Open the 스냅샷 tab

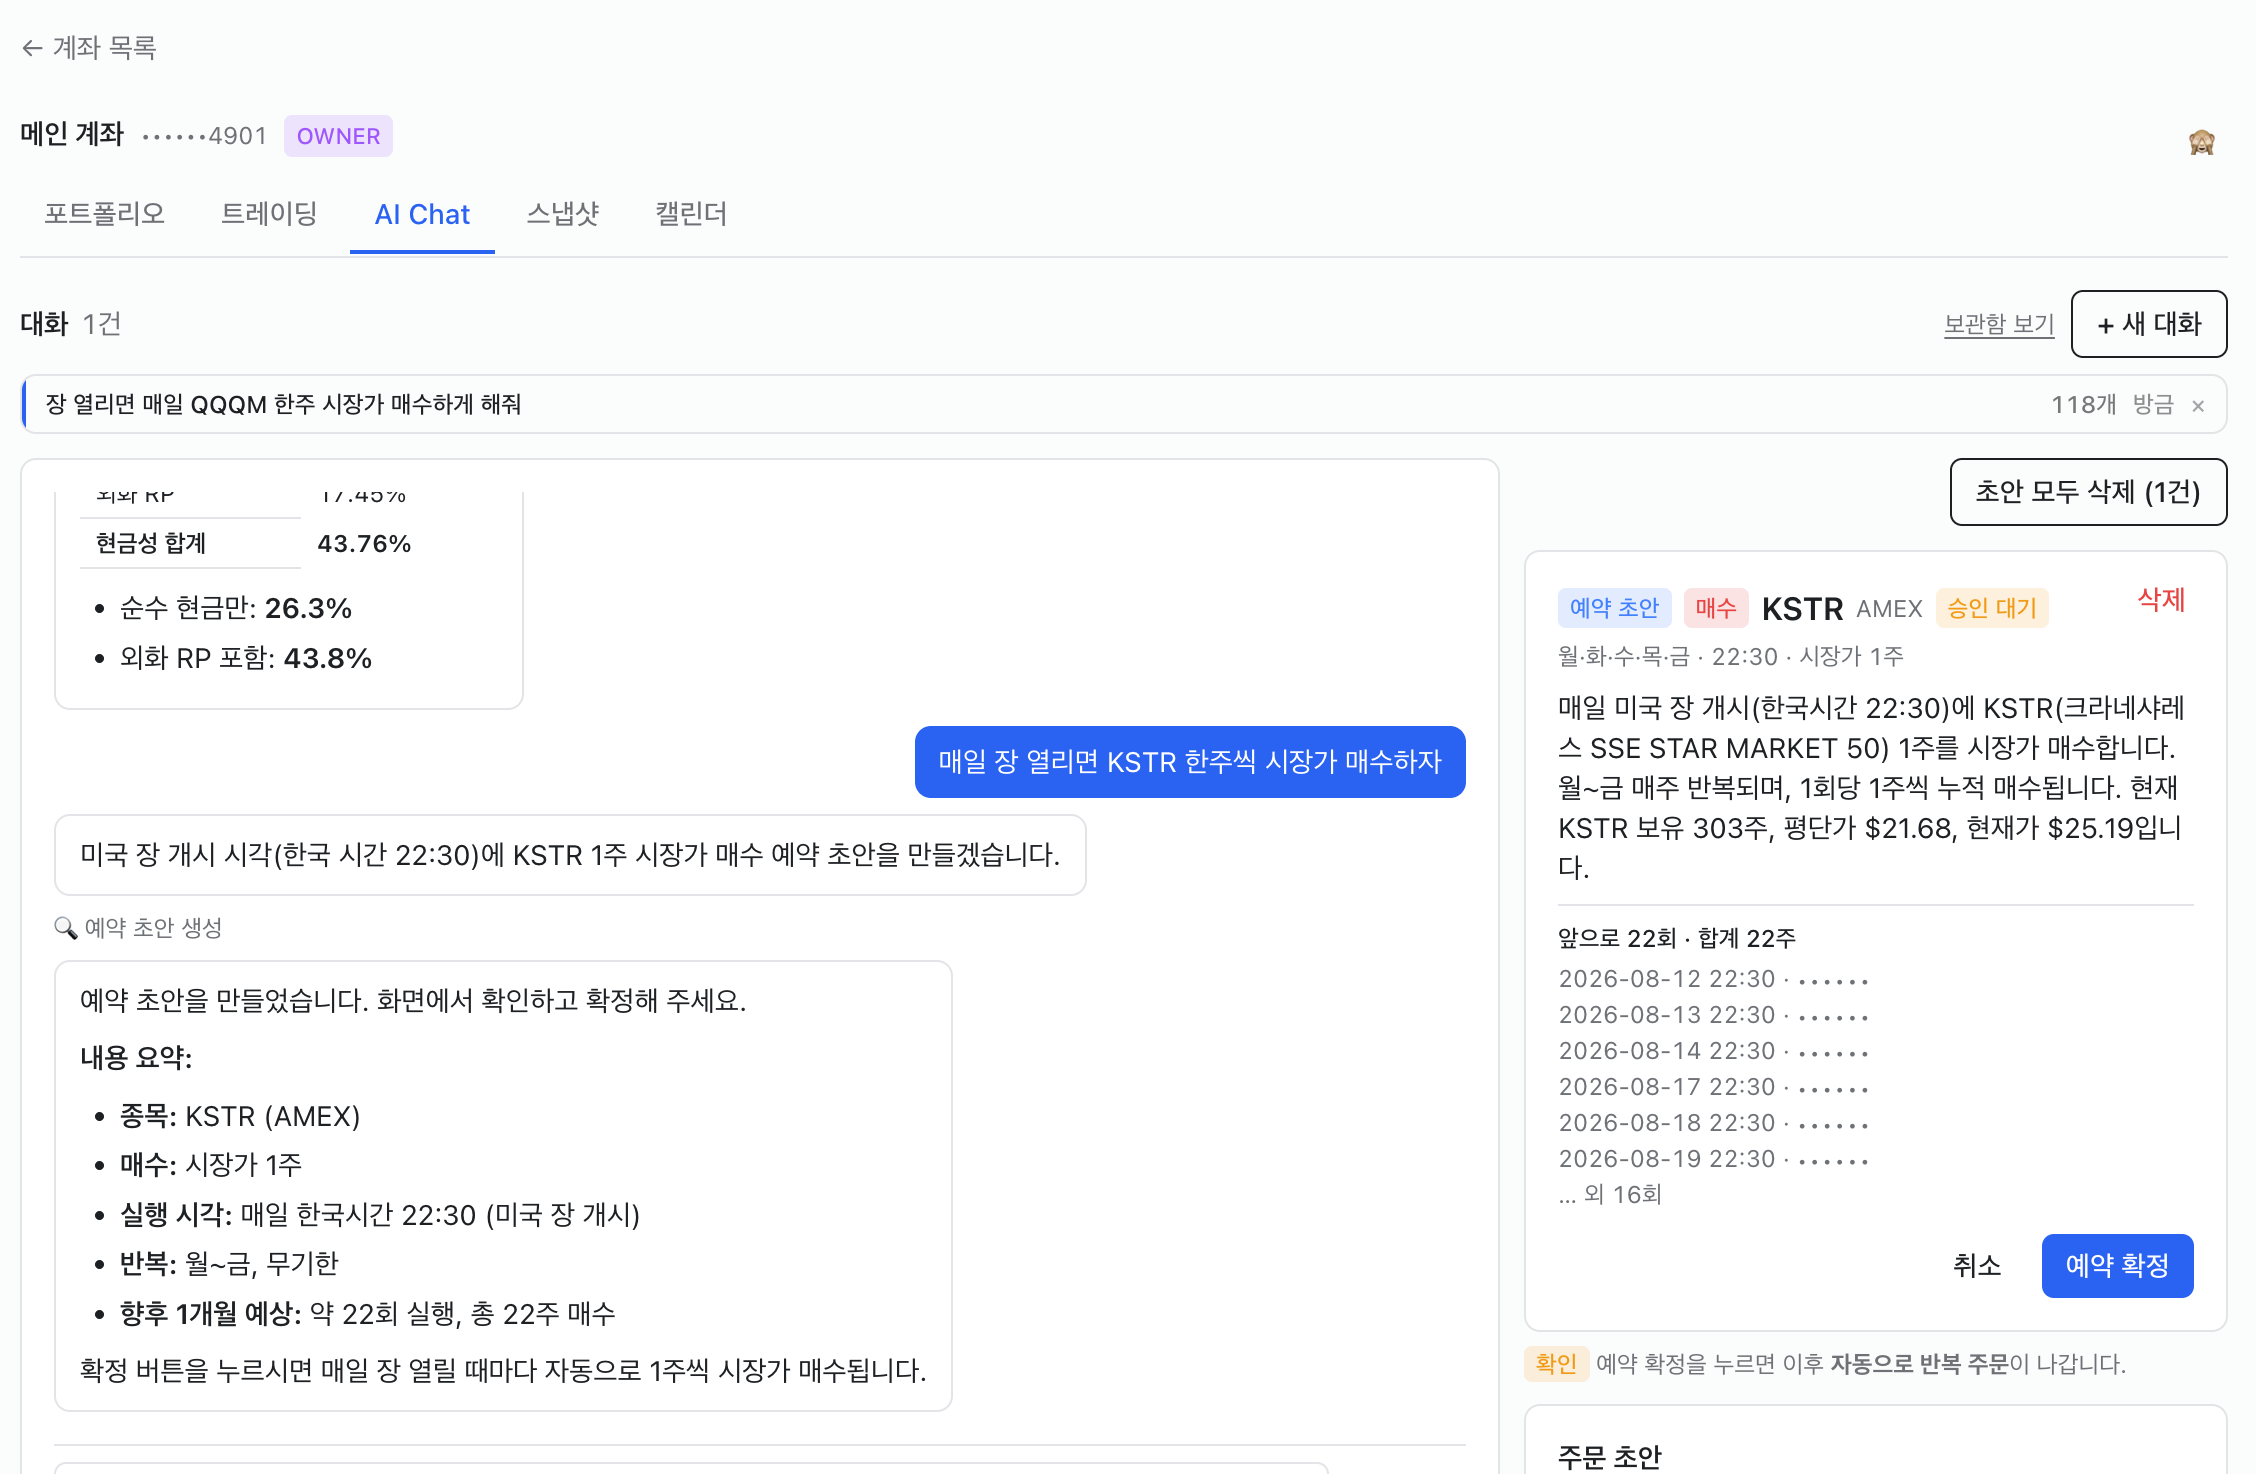click(x=563, y=214)
